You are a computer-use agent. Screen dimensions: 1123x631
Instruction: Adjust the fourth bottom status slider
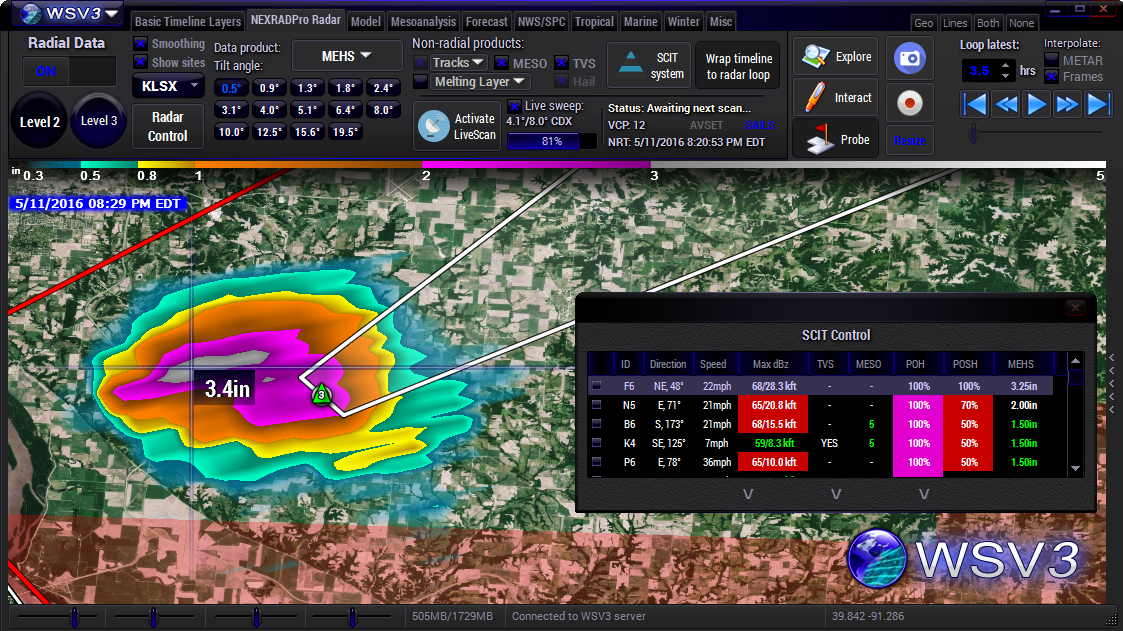tap(352, 616)
